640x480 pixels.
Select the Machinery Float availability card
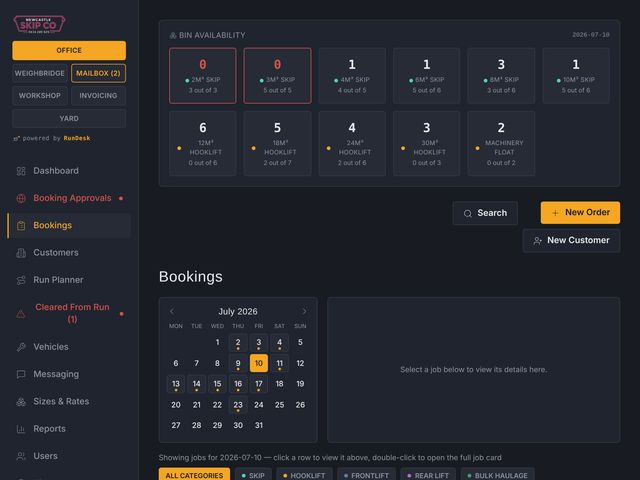click(x=501, y=144)
